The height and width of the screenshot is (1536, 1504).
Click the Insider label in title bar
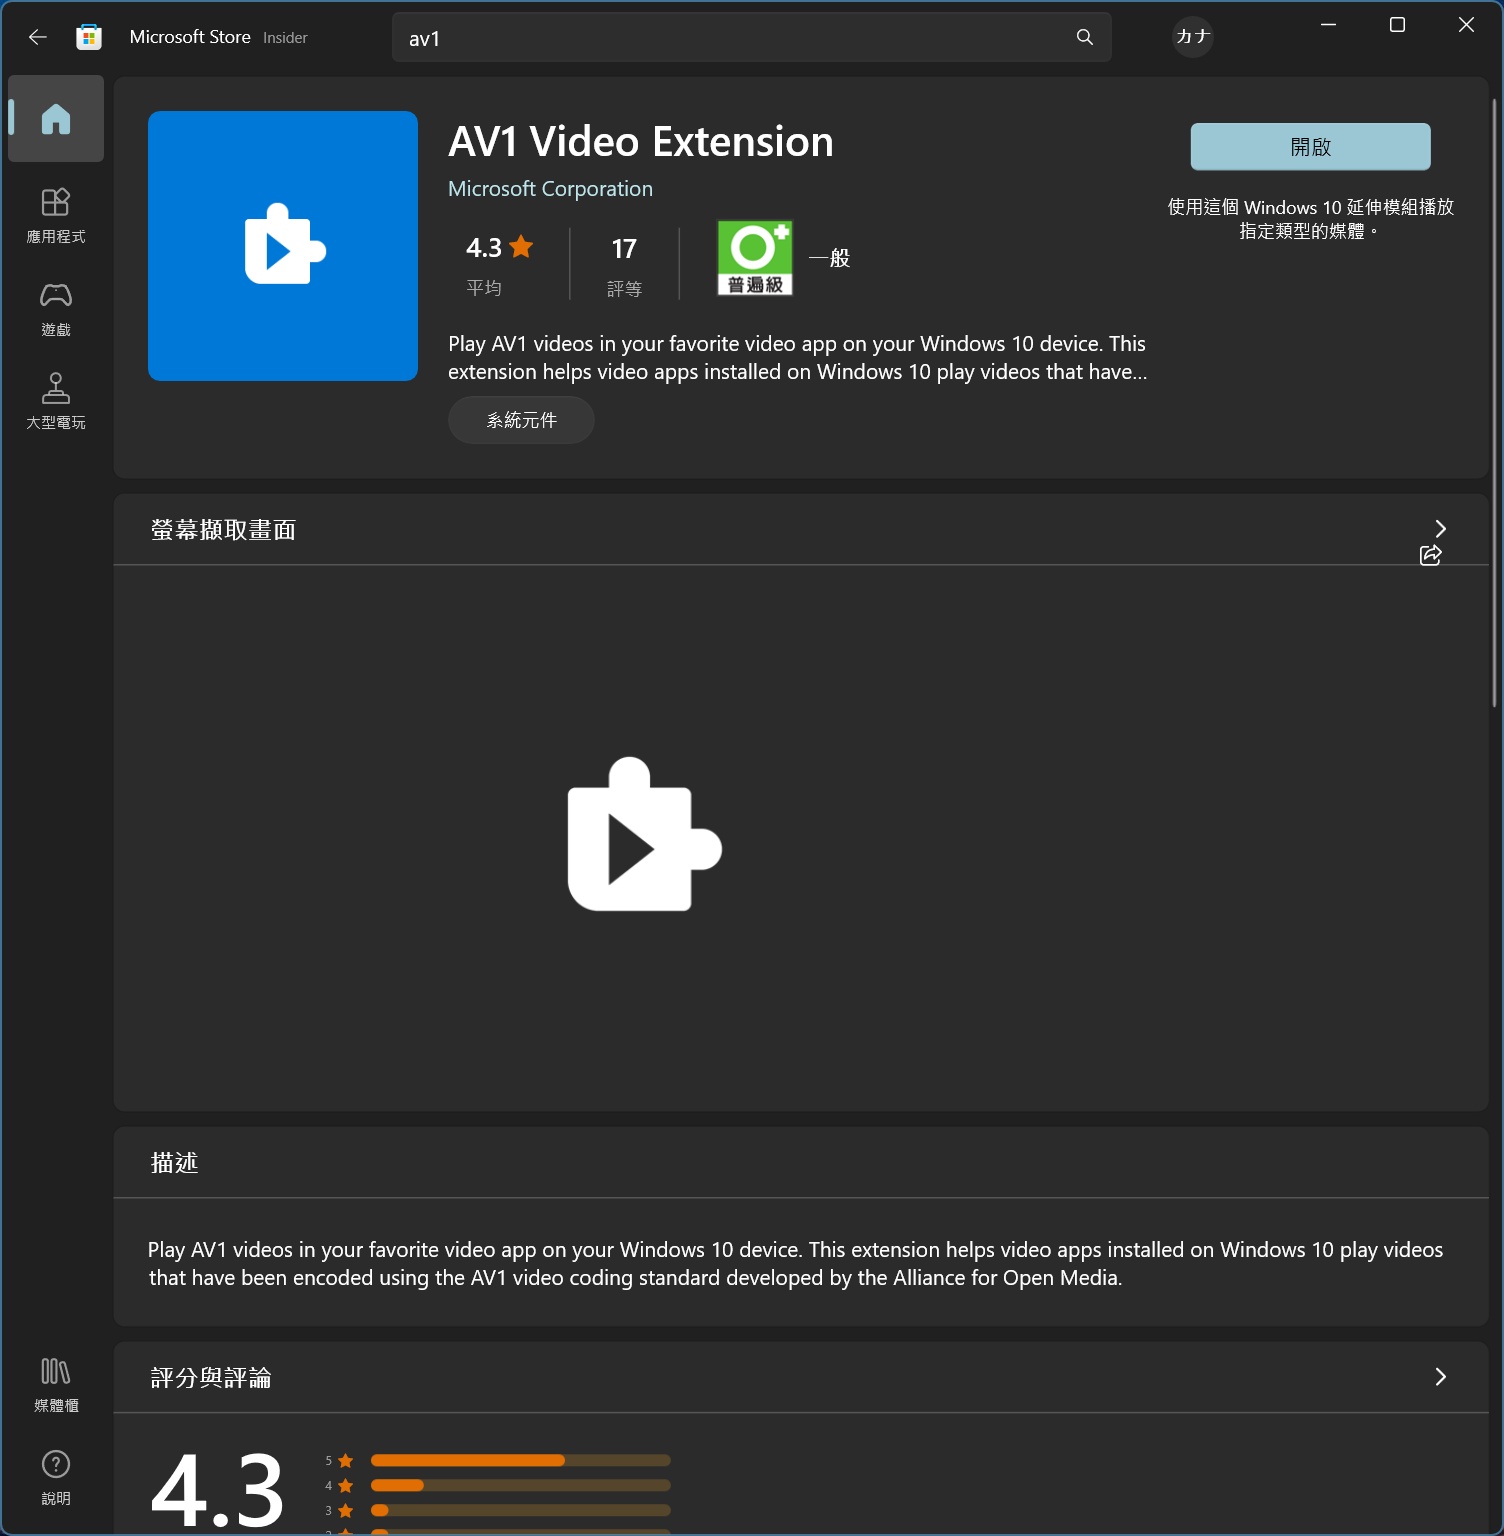click(x=285, y=38)
